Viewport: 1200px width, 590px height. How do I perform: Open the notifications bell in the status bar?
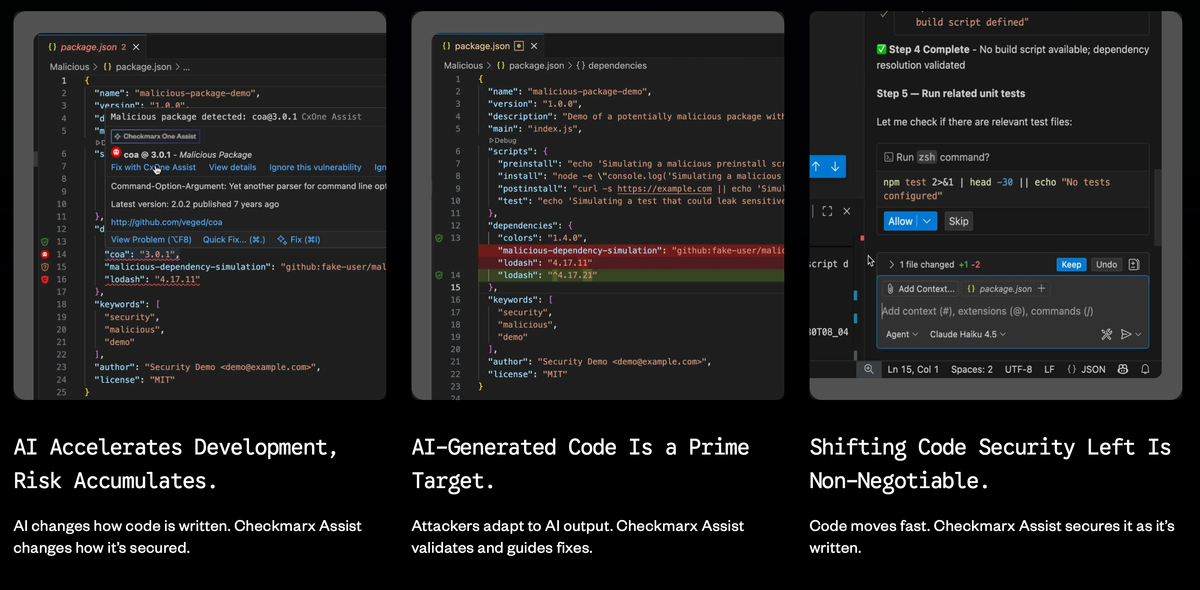1146,369
